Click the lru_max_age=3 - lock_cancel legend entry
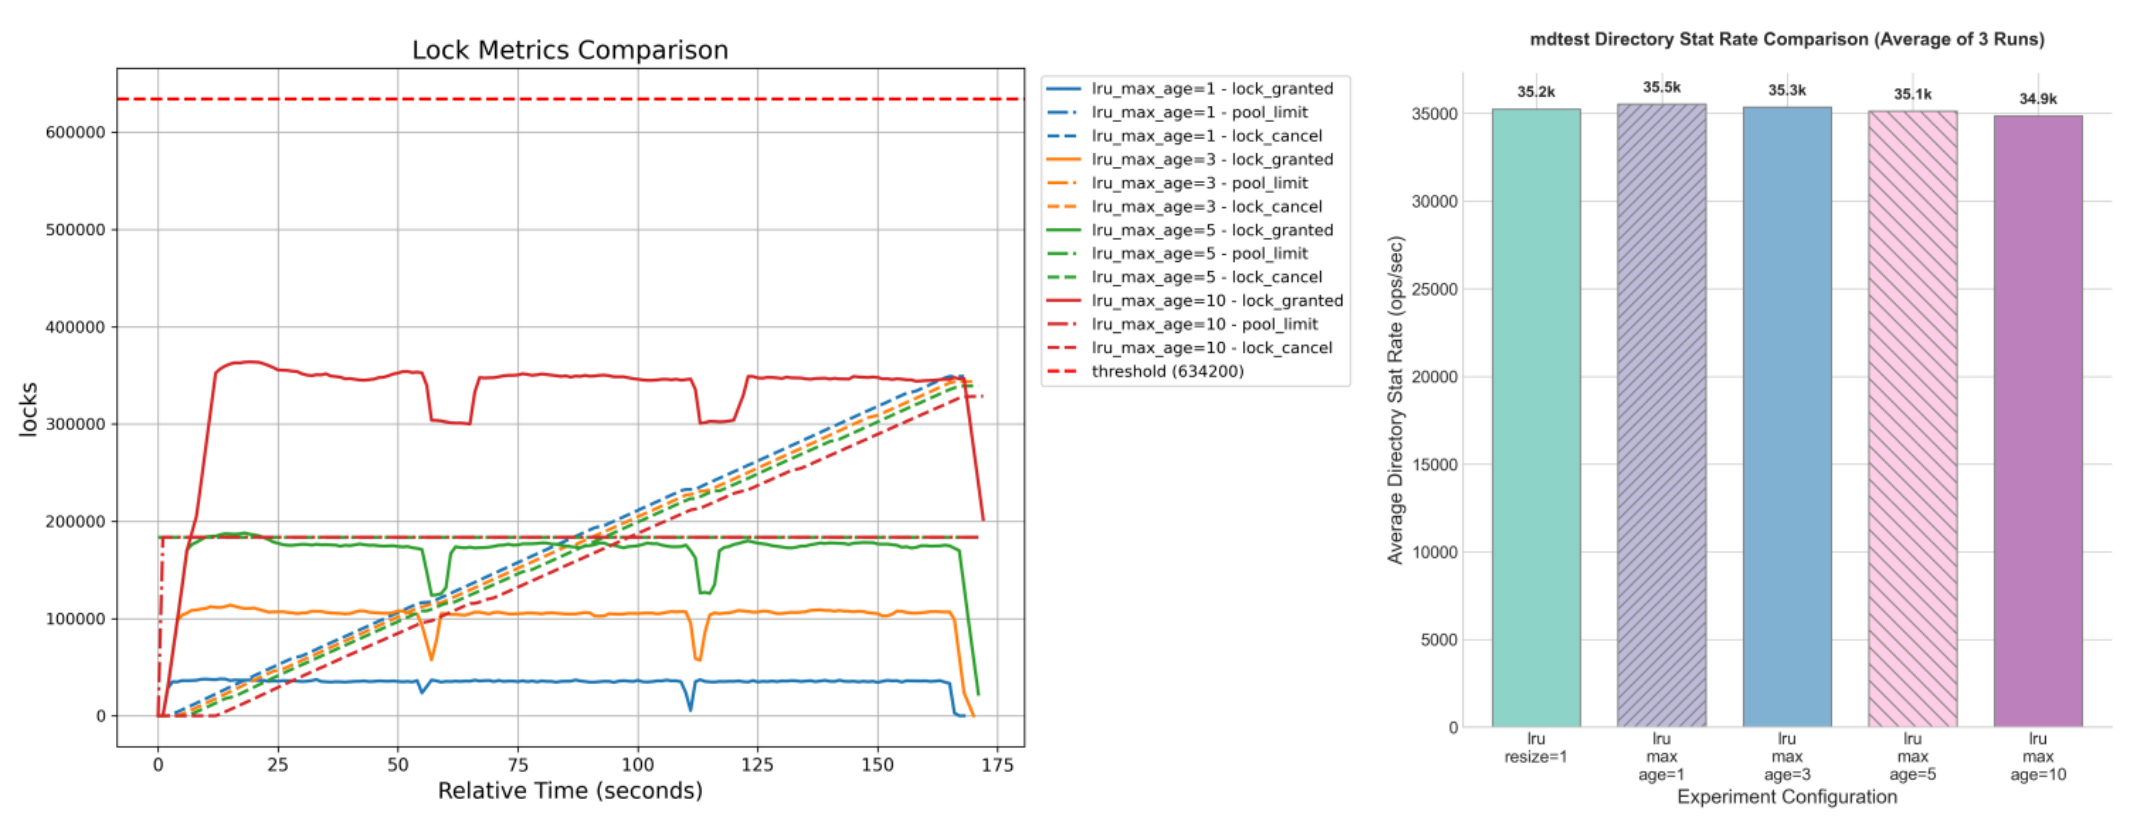The width and height of the screenshot is (2141, 827). coord(1206,207)
